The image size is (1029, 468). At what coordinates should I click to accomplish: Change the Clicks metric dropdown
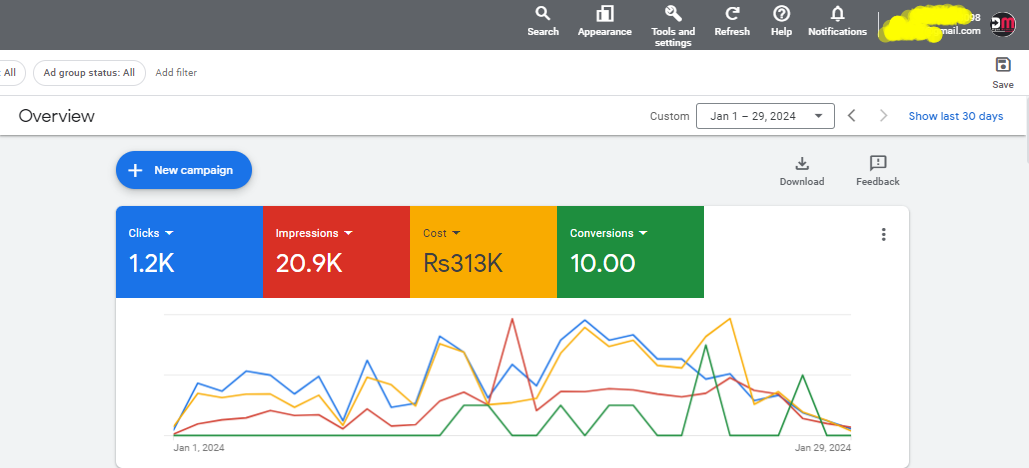[x=151, y=233]
